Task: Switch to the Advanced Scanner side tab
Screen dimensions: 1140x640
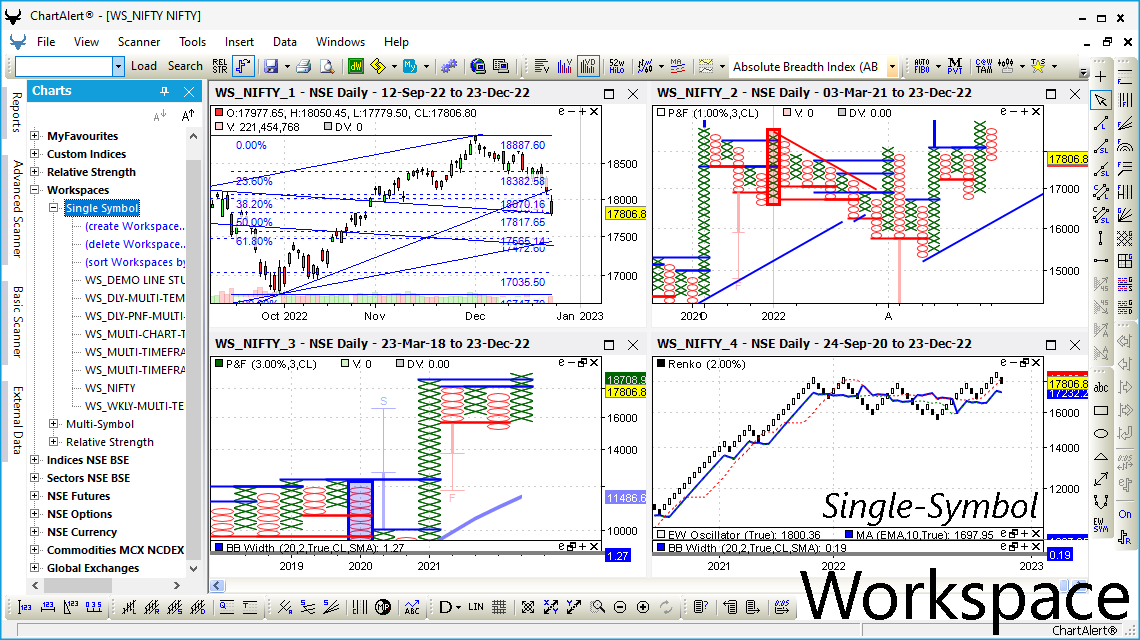Action: click(16, 209)
